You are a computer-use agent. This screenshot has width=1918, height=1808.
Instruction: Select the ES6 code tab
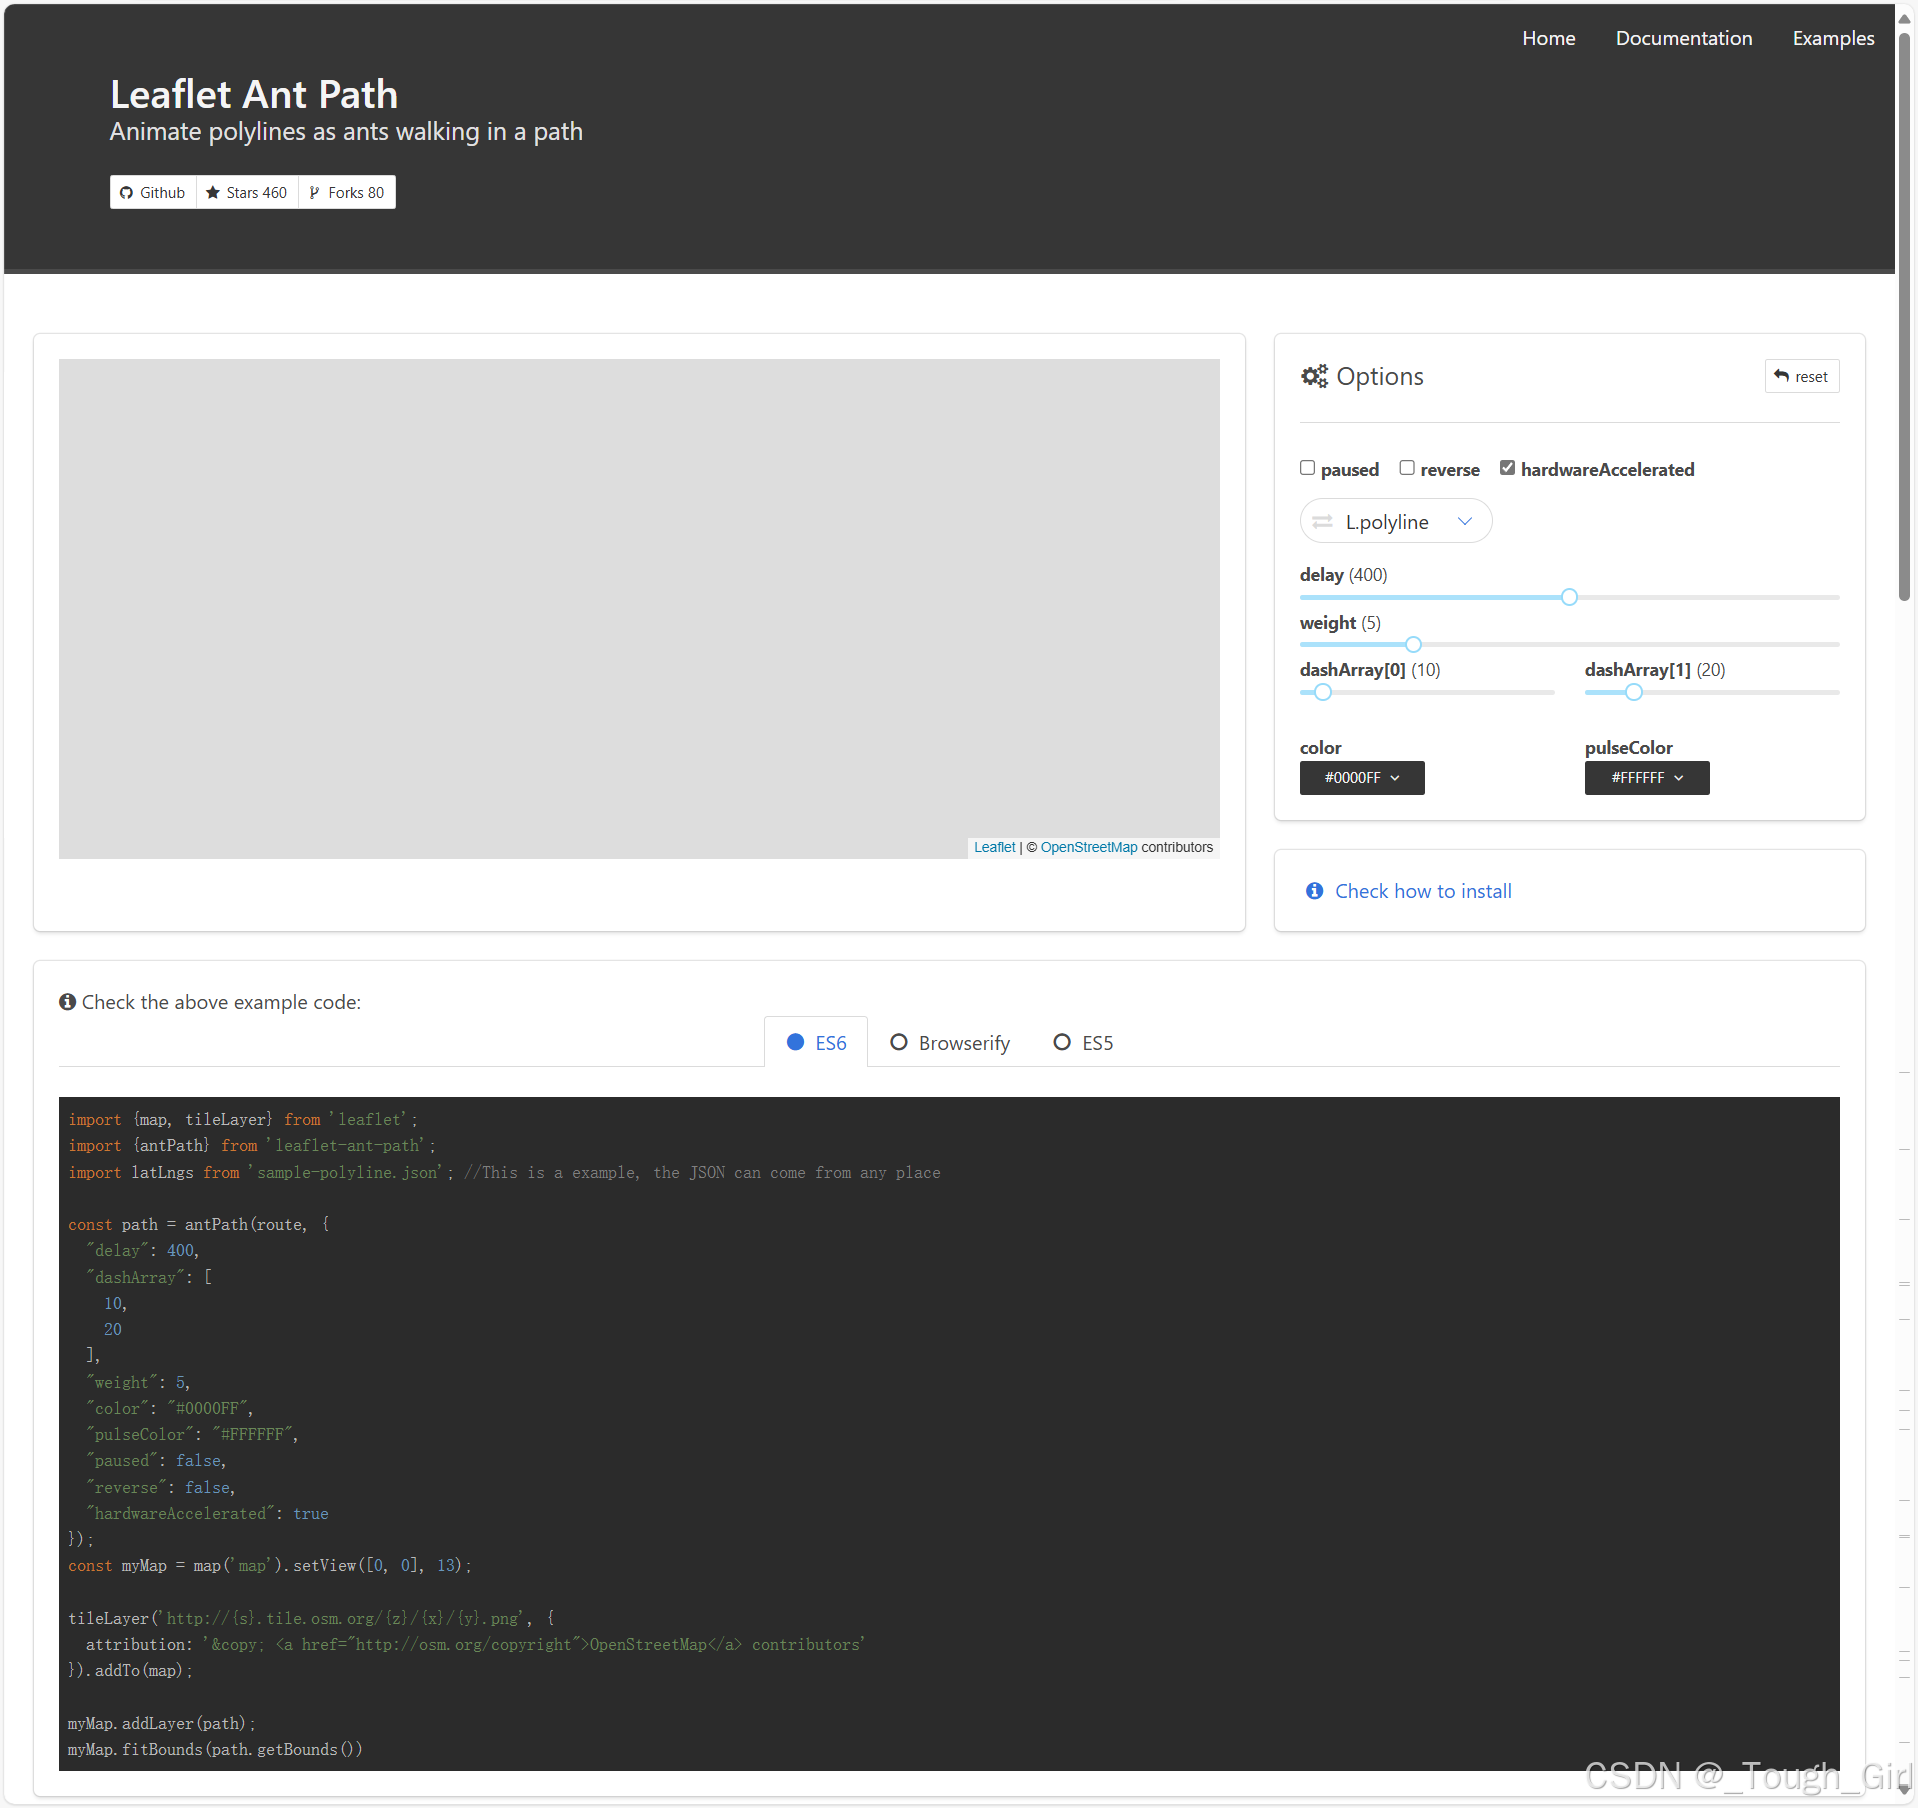[816, 1043]
